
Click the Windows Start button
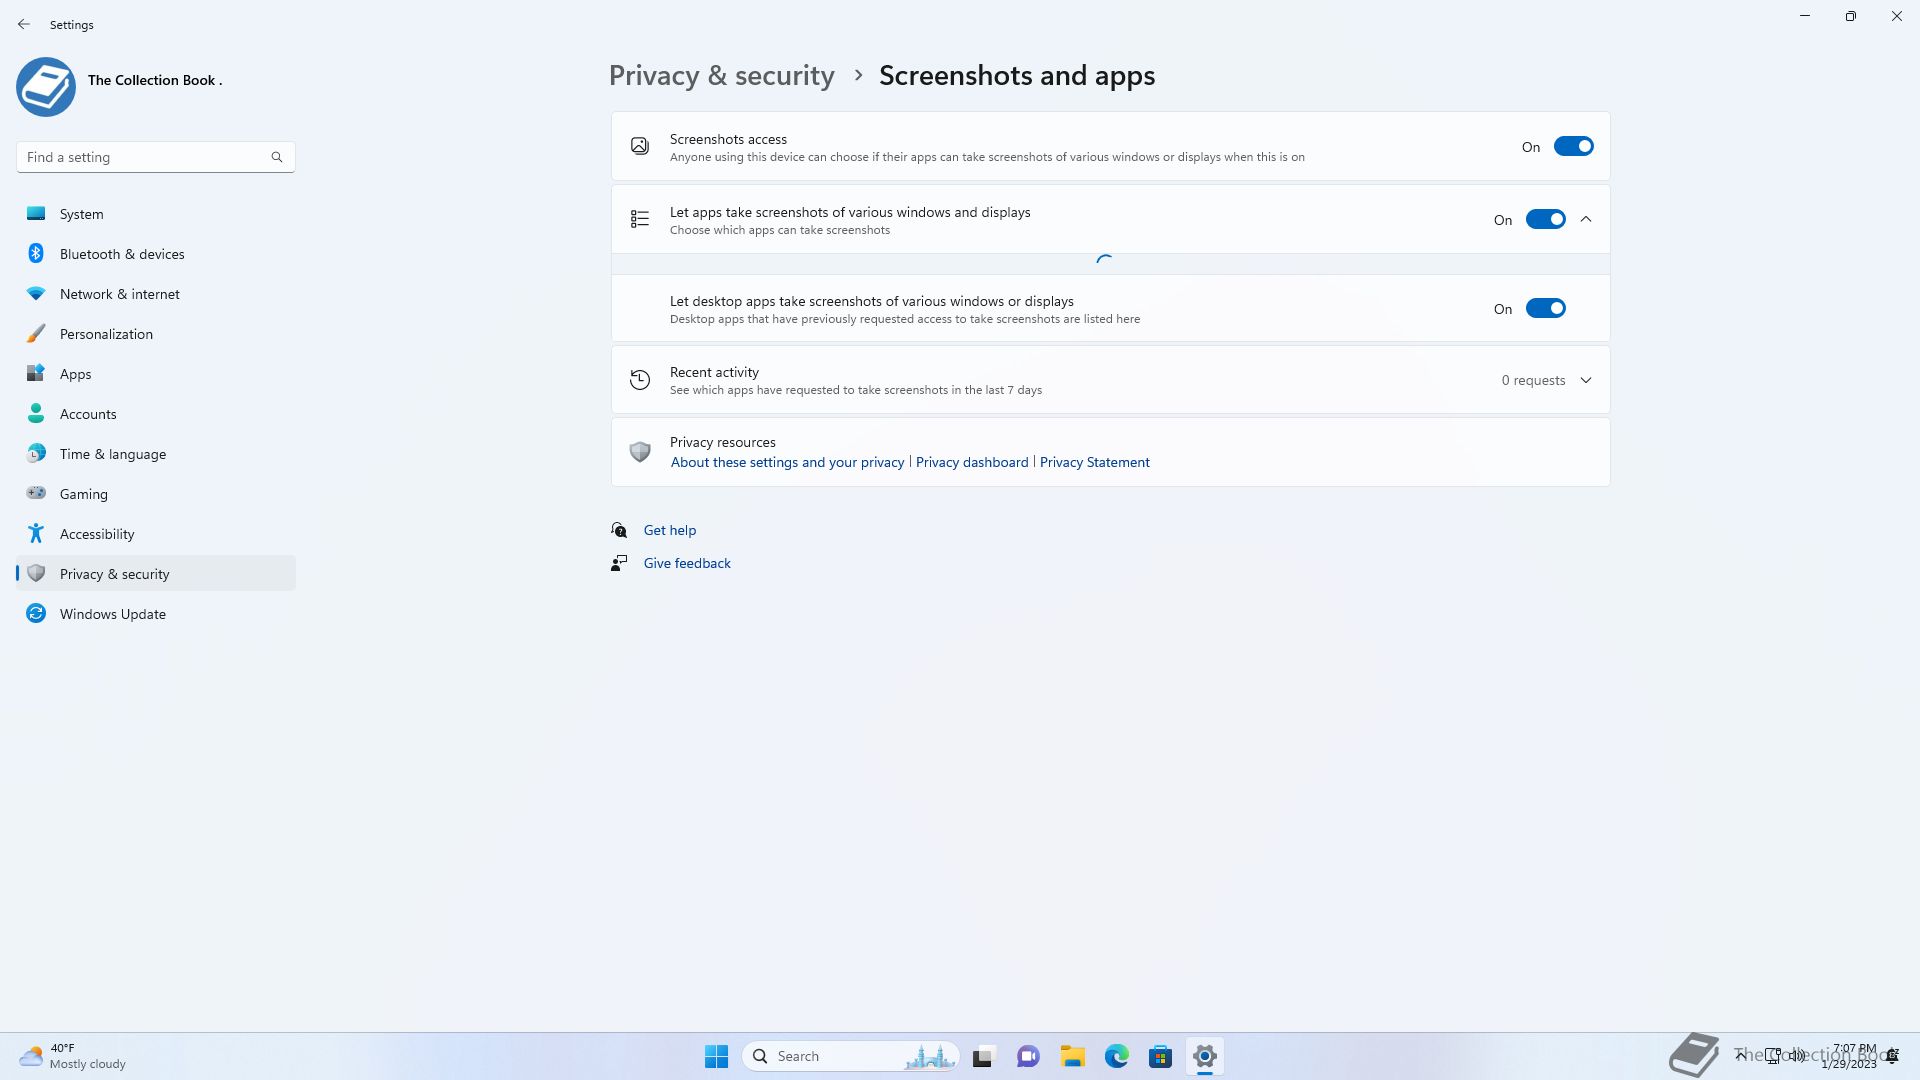coord(716,1056)
